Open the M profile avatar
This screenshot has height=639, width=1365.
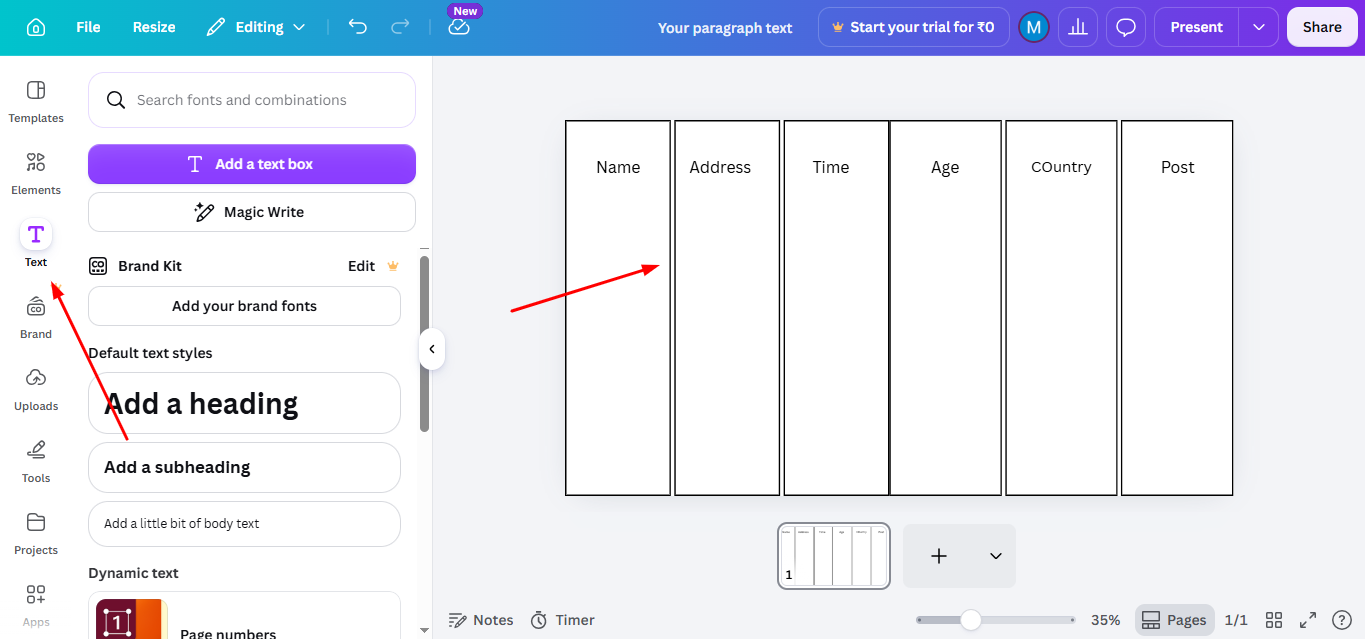[x=1033, y=27]
